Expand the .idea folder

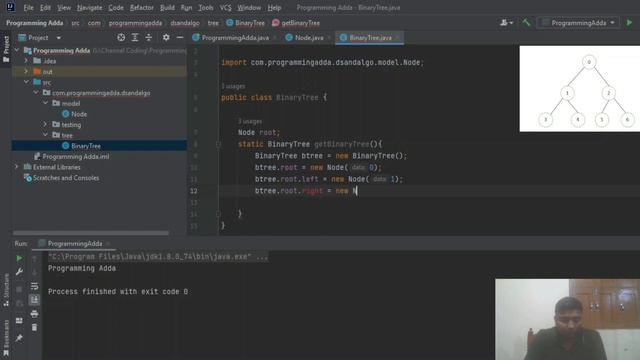[27, 61]
